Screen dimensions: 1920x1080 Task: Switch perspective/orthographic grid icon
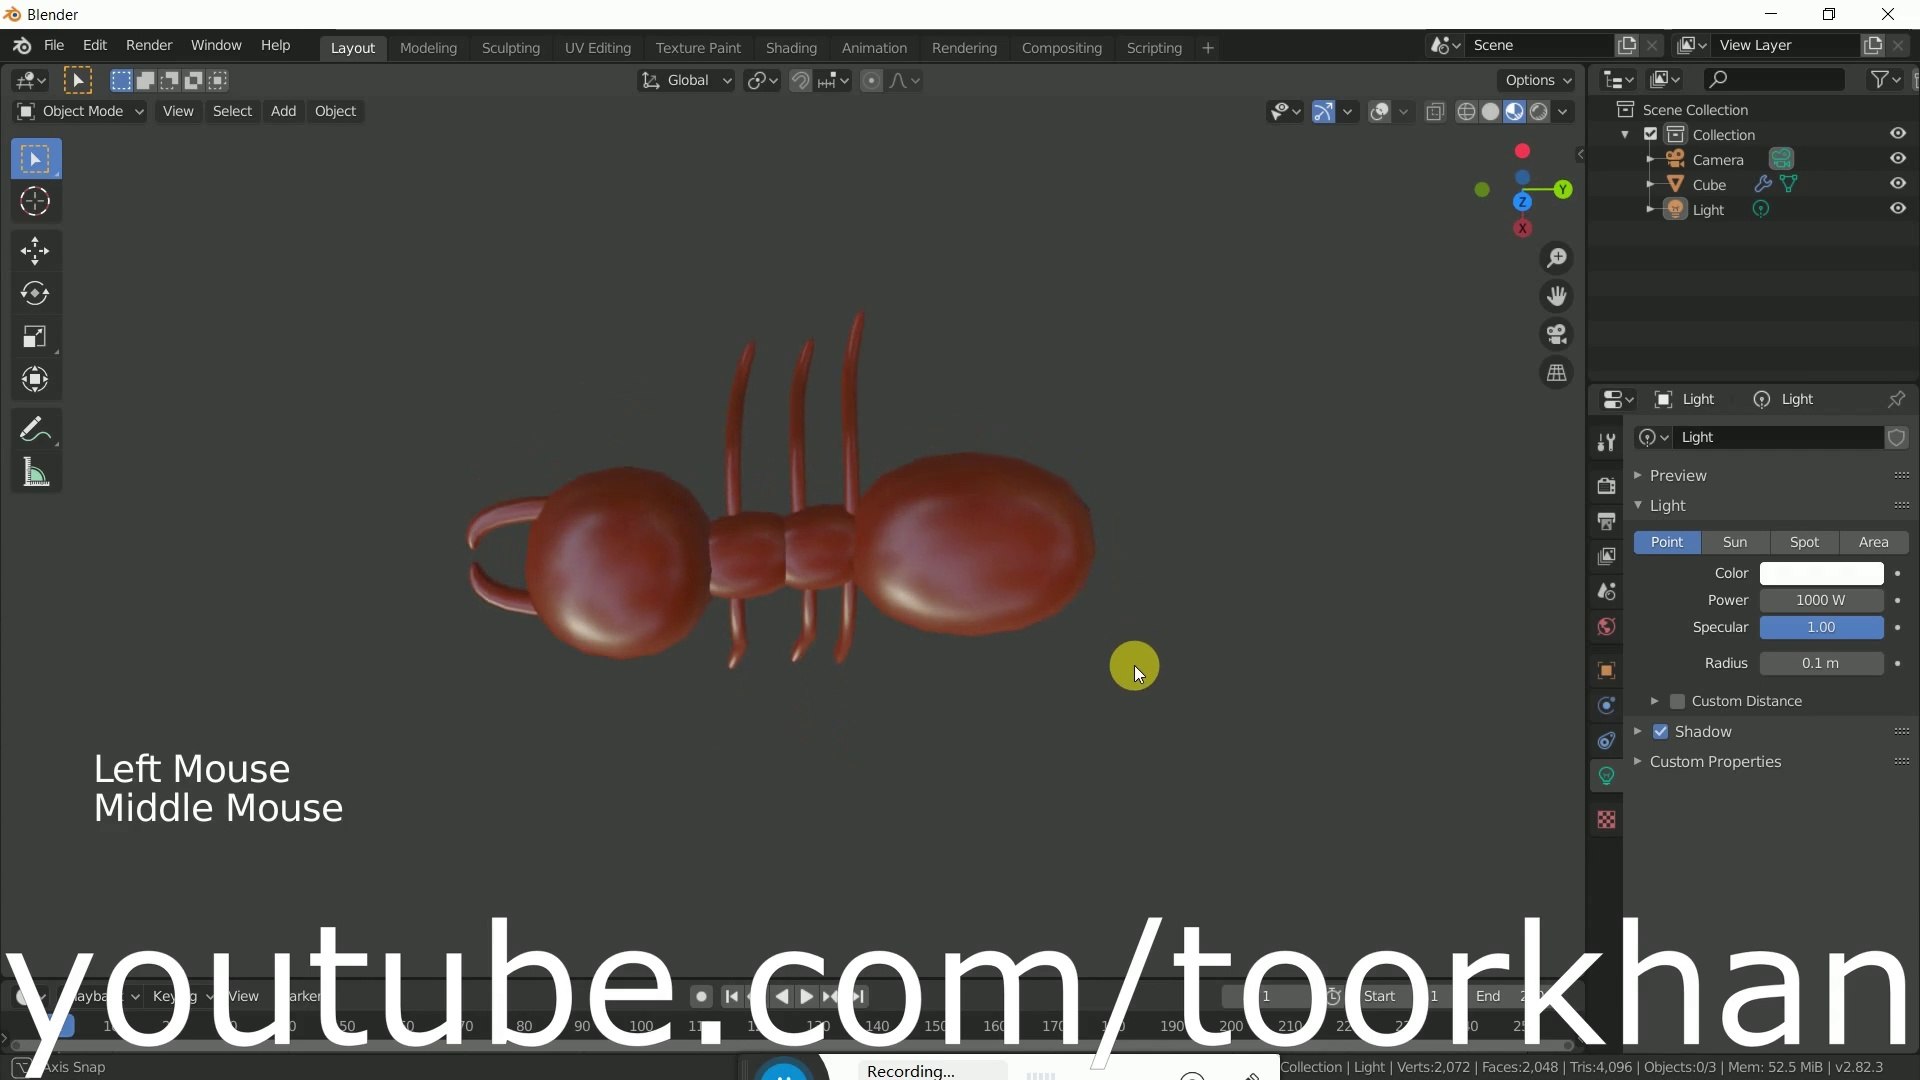[x=1557, y=373]
